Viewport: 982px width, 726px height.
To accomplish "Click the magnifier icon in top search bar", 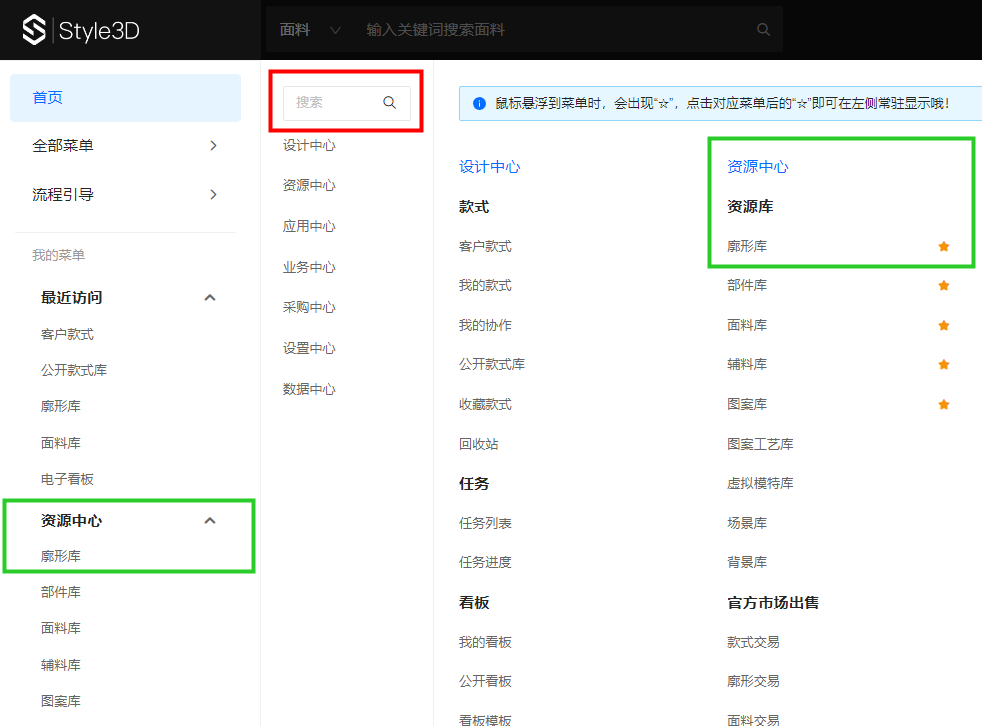I will pyautogui.click(x=763, y=30).
